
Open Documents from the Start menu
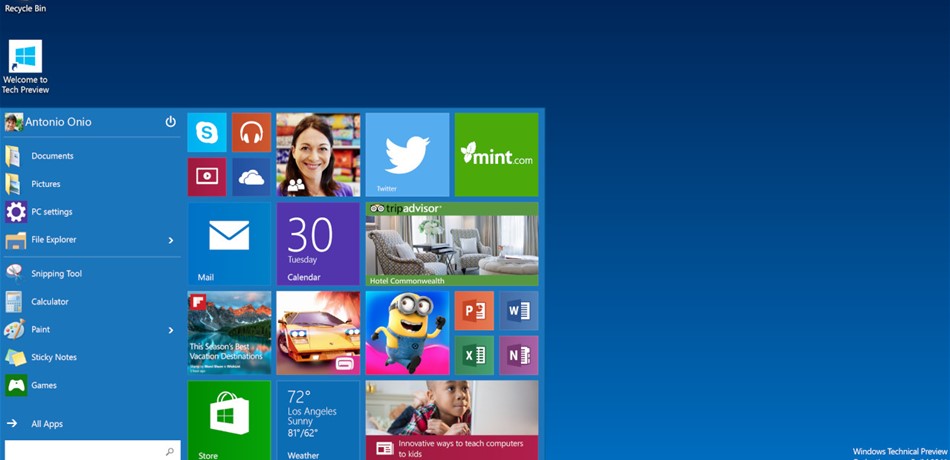pyautogui.click(x=52, y=156)
